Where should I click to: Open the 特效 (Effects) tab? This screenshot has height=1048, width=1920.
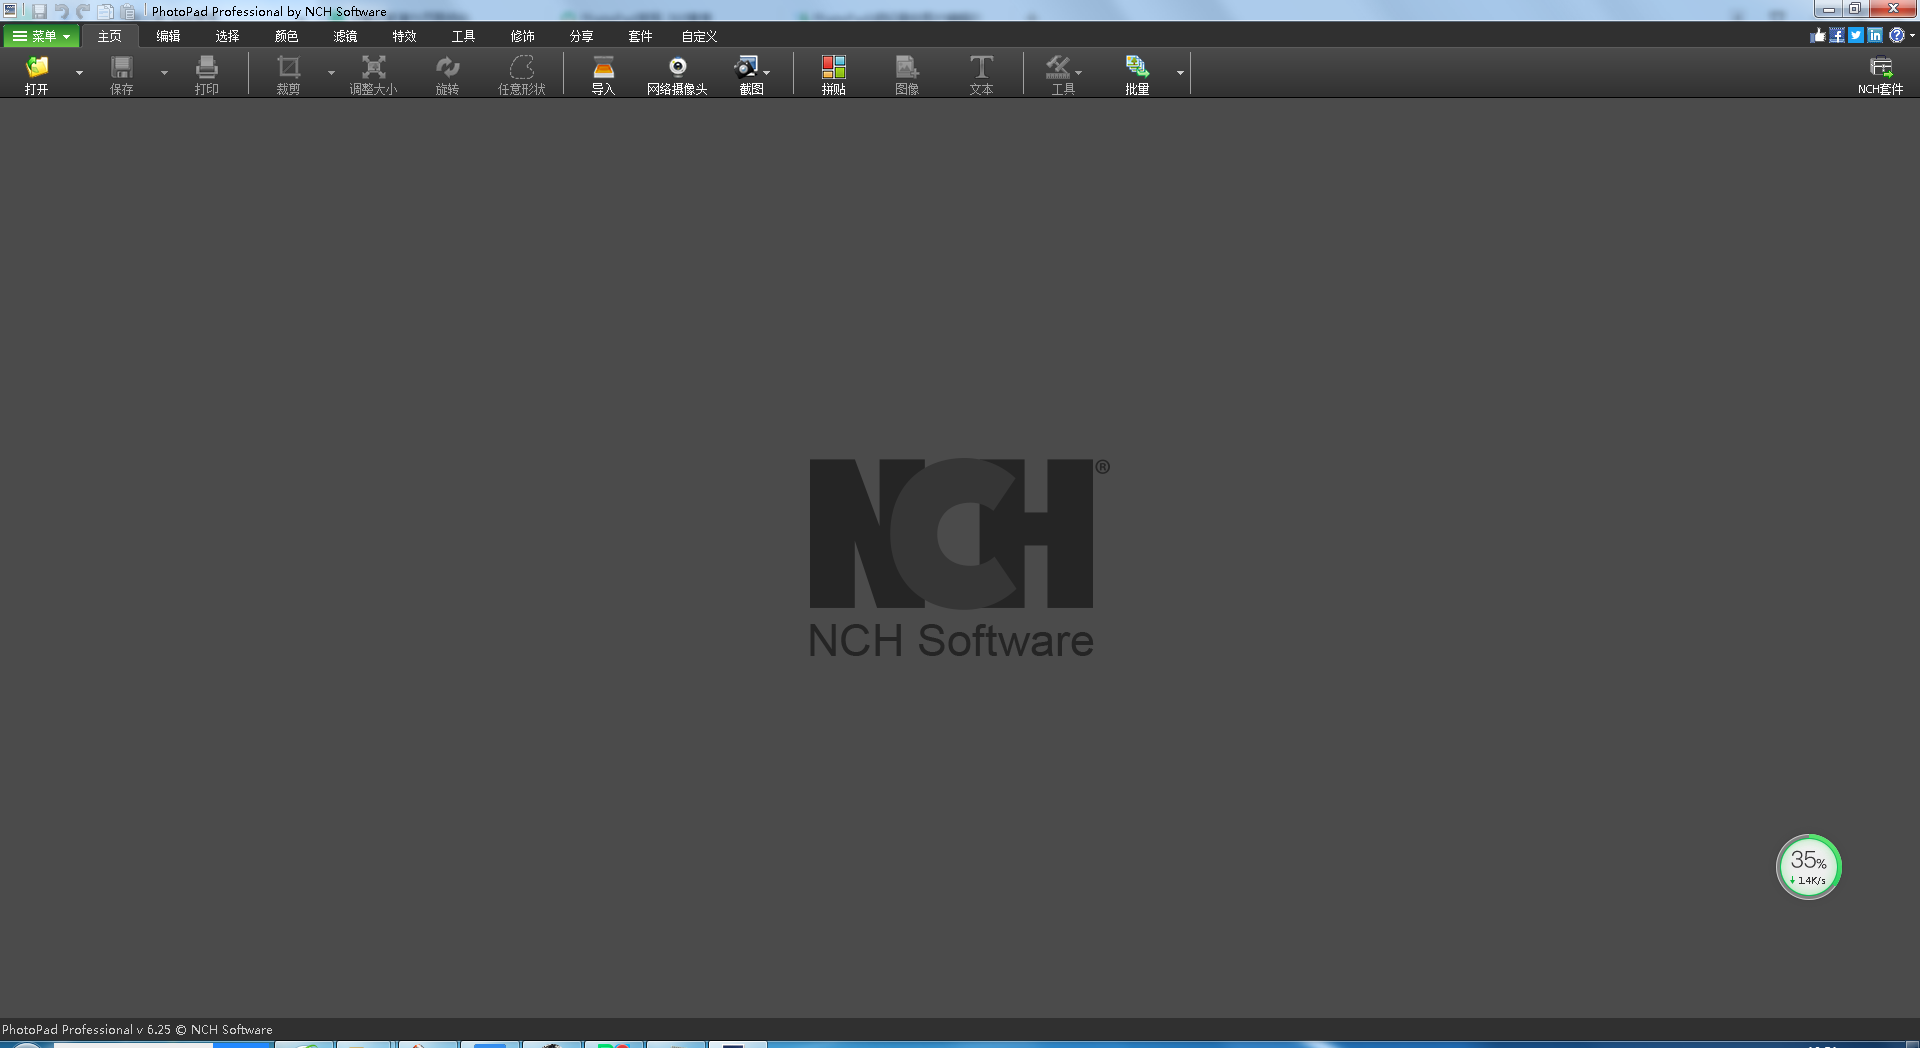tap(404, 36)
